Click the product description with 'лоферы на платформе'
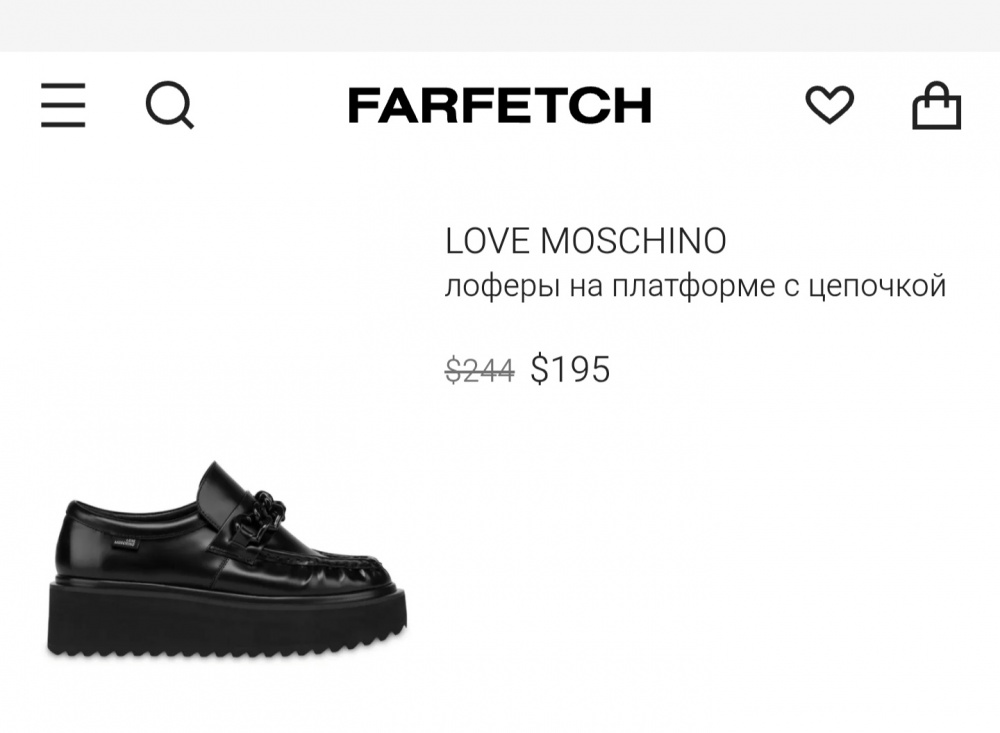1000x733 pixels. (696, 283)
